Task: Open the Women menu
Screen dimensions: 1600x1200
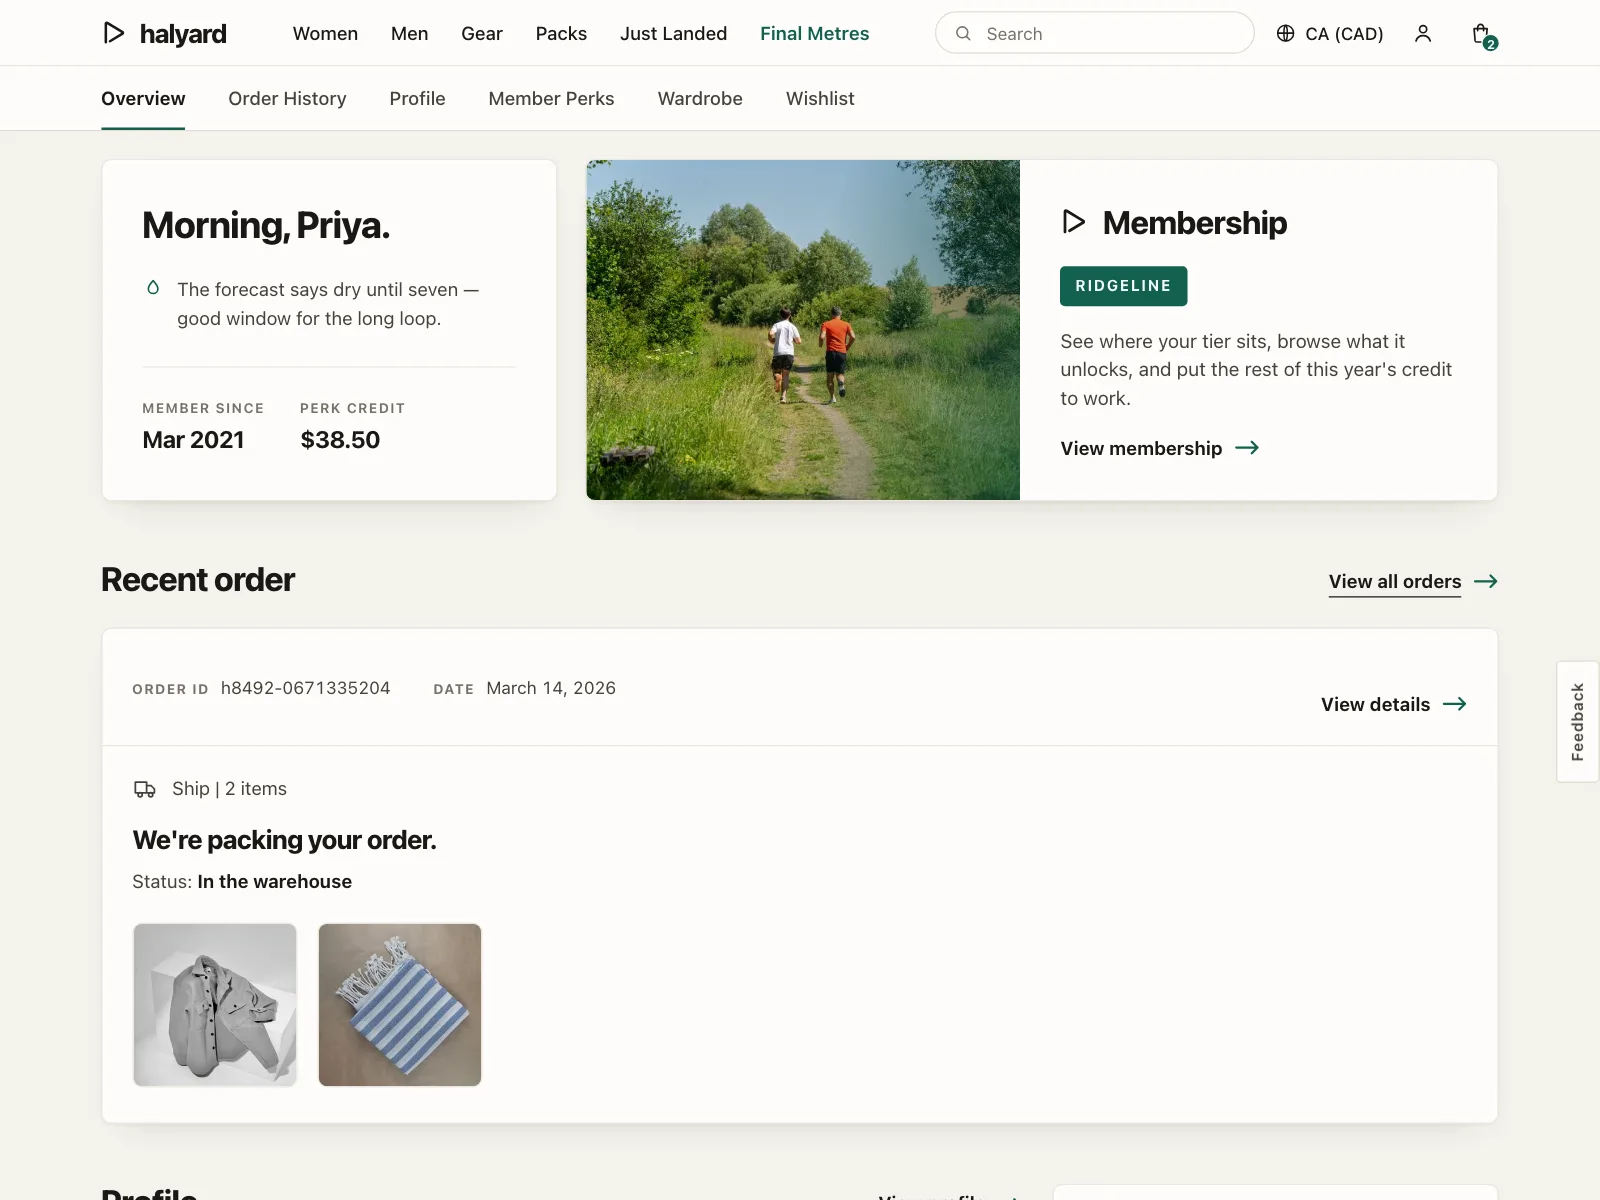Action: point(325,33)
